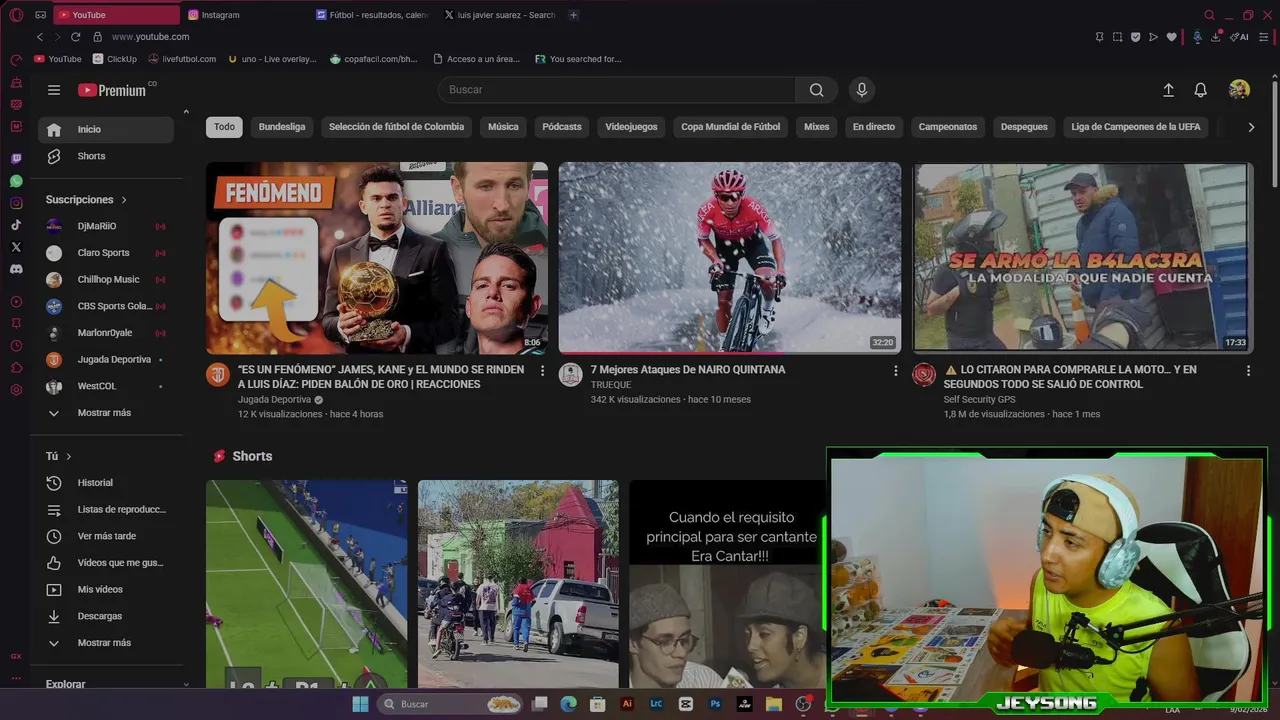Viewport: 1280px width, 720px height.
Task: Open Microsoft Edge from the taskbar
Action: pos(568,704)
